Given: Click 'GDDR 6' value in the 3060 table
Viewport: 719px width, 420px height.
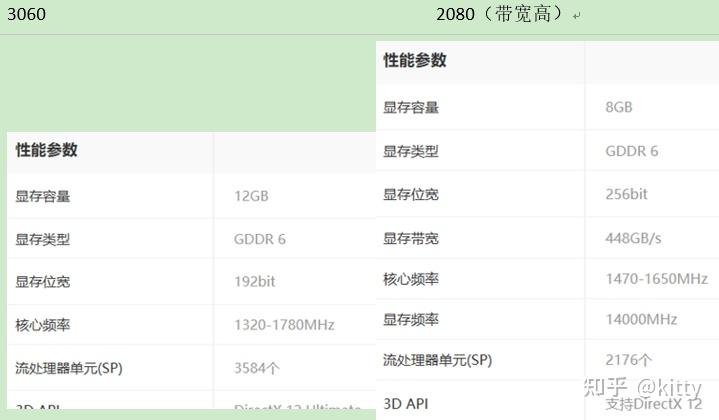Looking at the screenshot, I should [260, 239].
